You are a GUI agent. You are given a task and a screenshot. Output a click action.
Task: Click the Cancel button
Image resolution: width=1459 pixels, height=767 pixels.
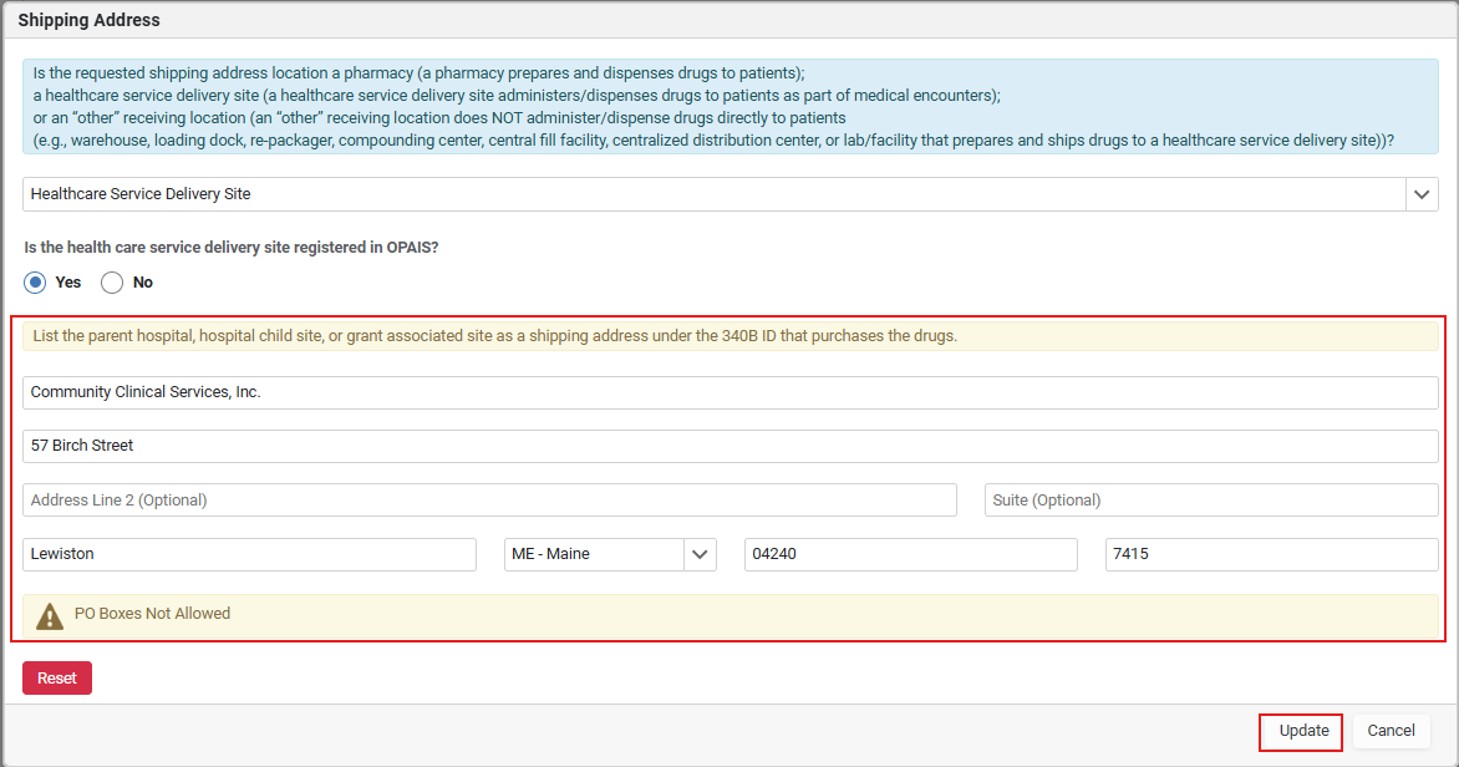point(1391,731)
